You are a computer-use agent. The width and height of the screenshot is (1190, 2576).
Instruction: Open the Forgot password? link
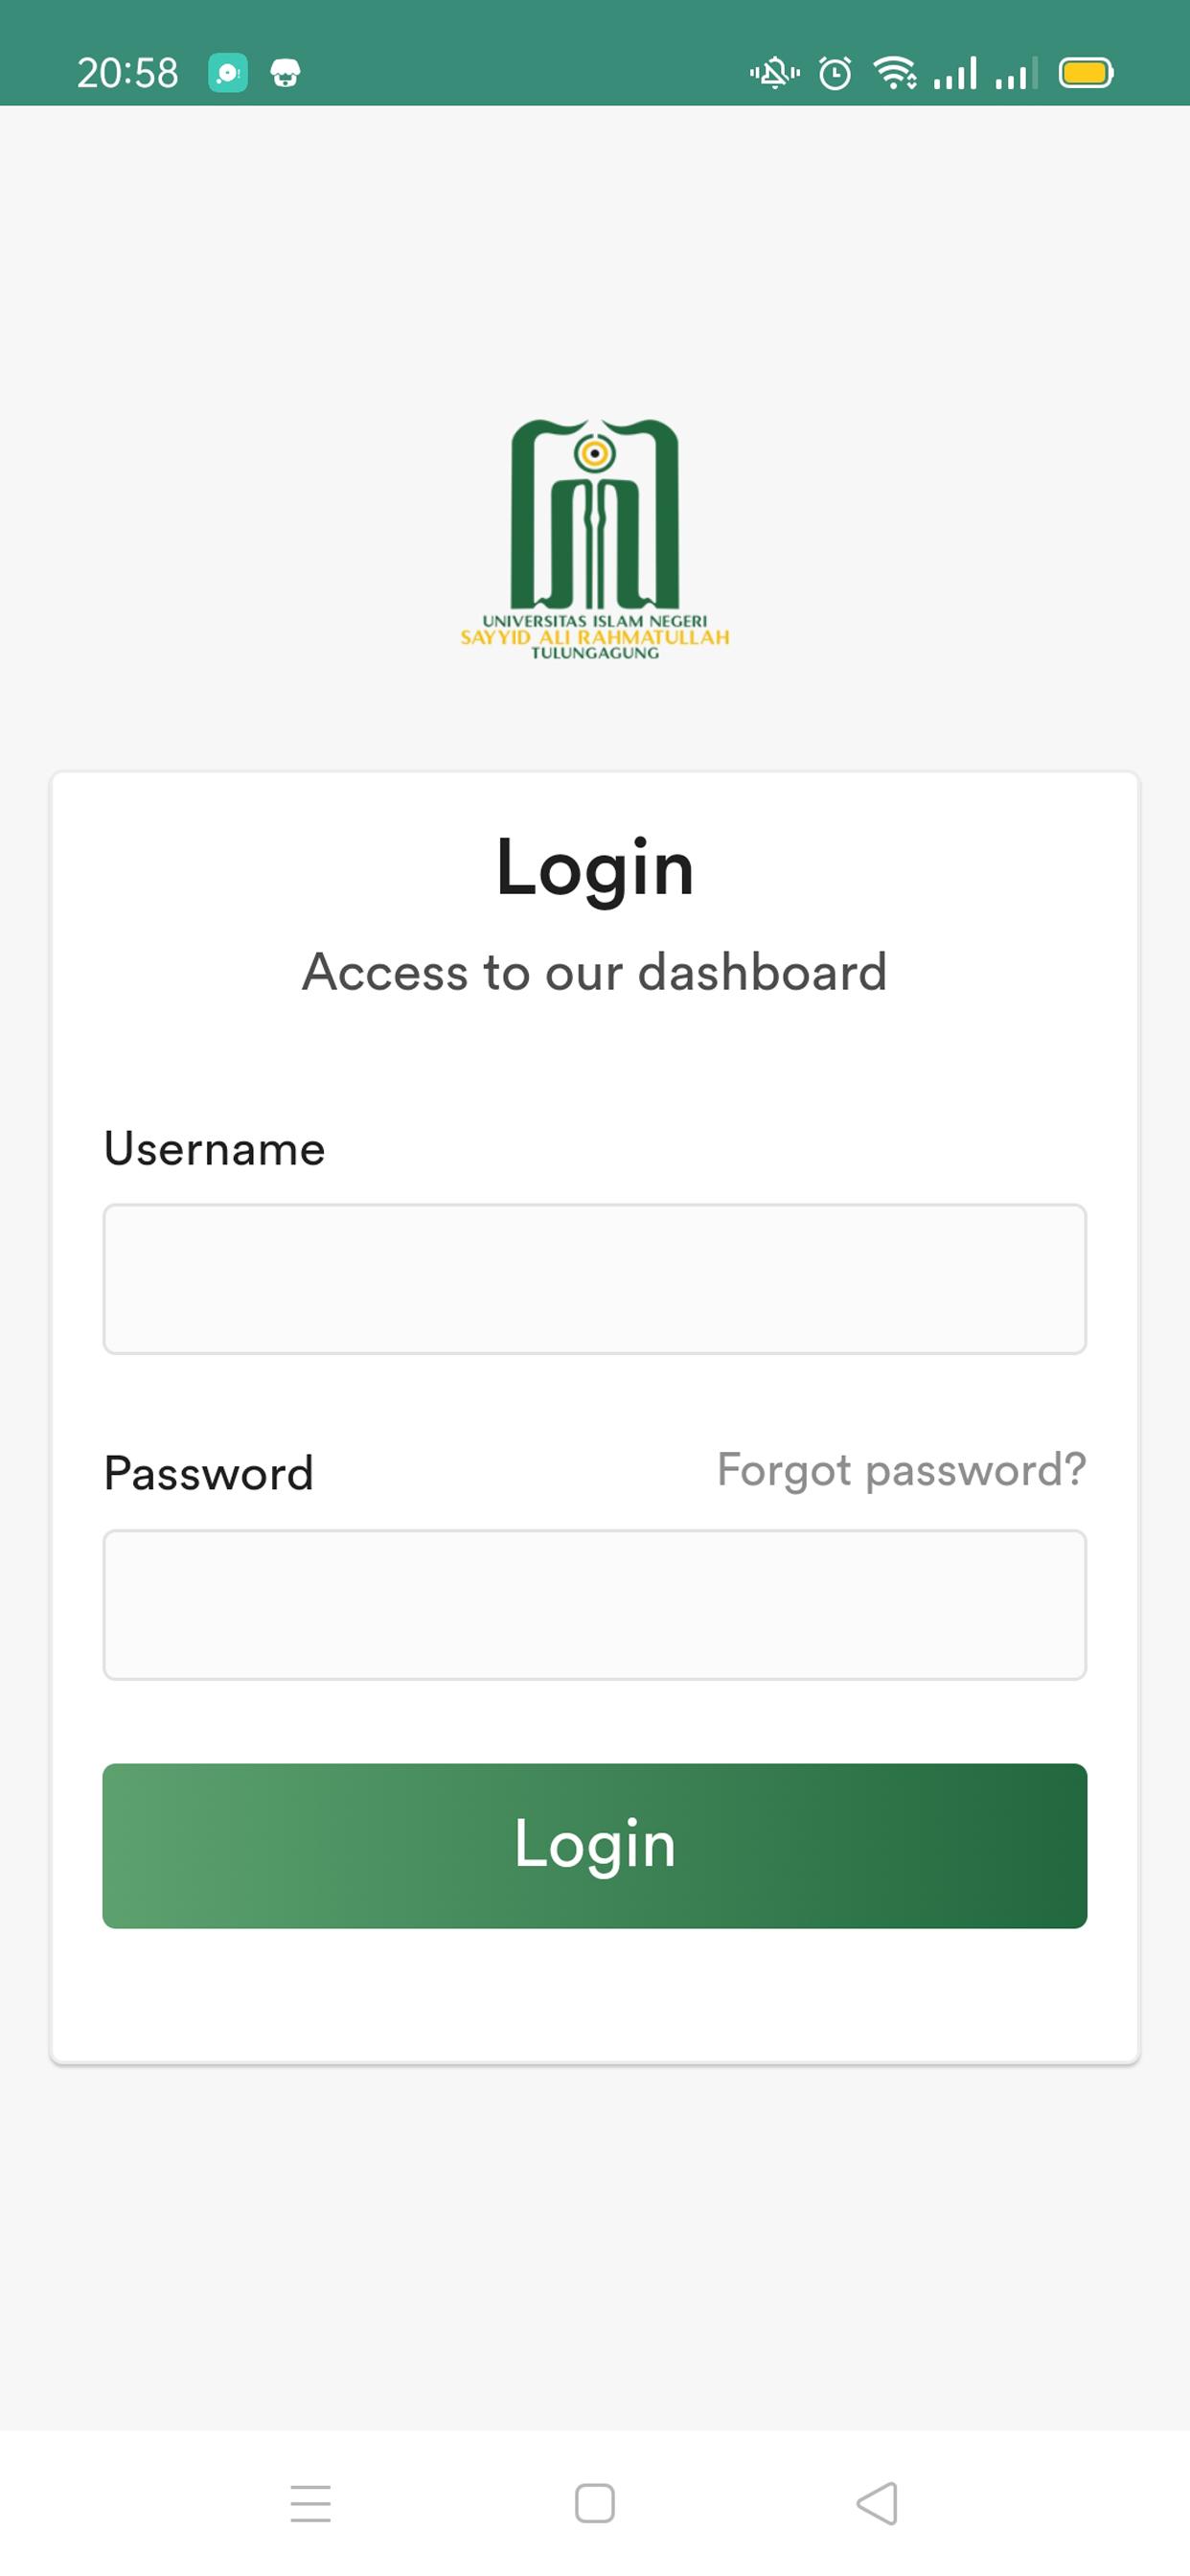901,1470
